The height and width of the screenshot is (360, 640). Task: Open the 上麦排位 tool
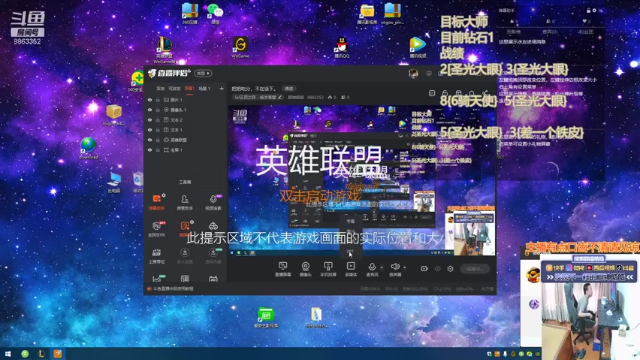[157, 256]
